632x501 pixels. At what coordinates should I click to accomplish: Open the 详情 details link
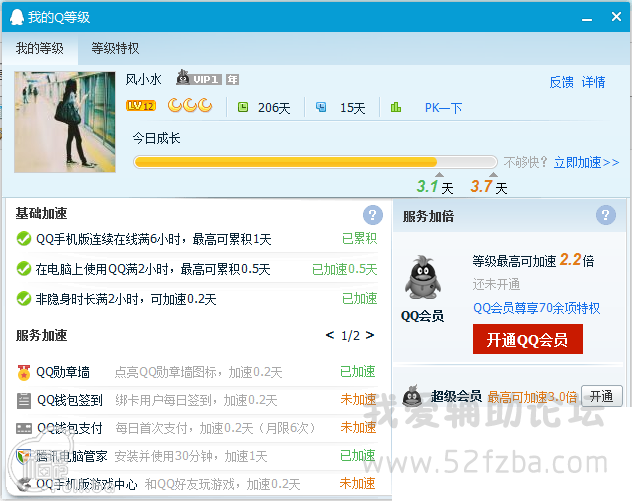(593, 82)
